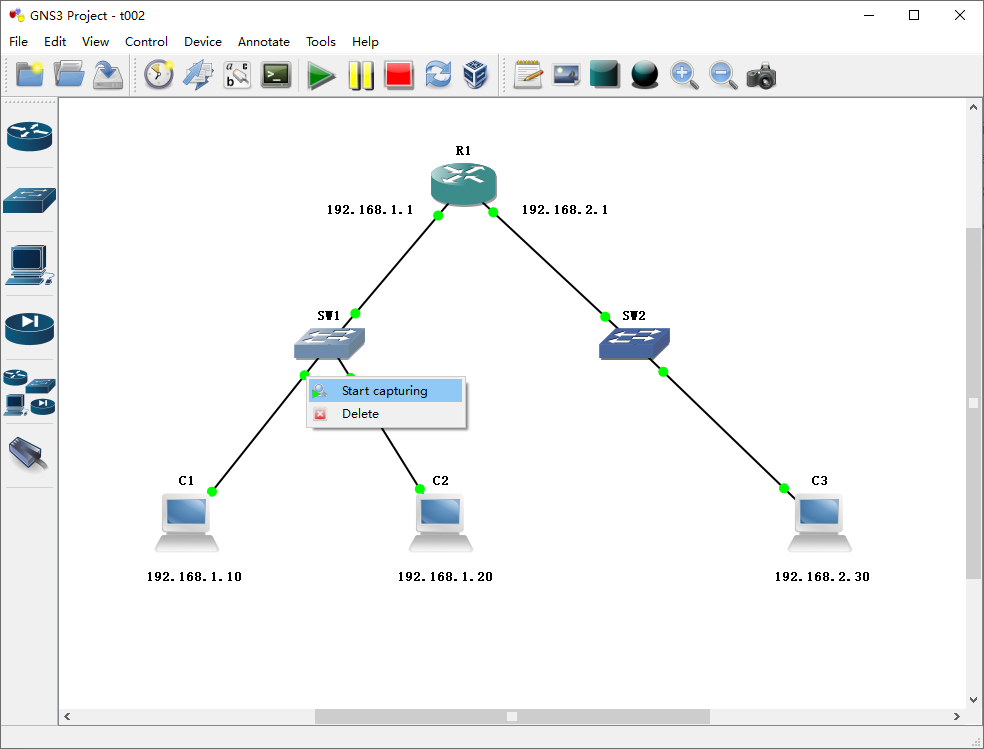Open the Device menu
This screenshot has width=984, height=749.
(203, 41)
